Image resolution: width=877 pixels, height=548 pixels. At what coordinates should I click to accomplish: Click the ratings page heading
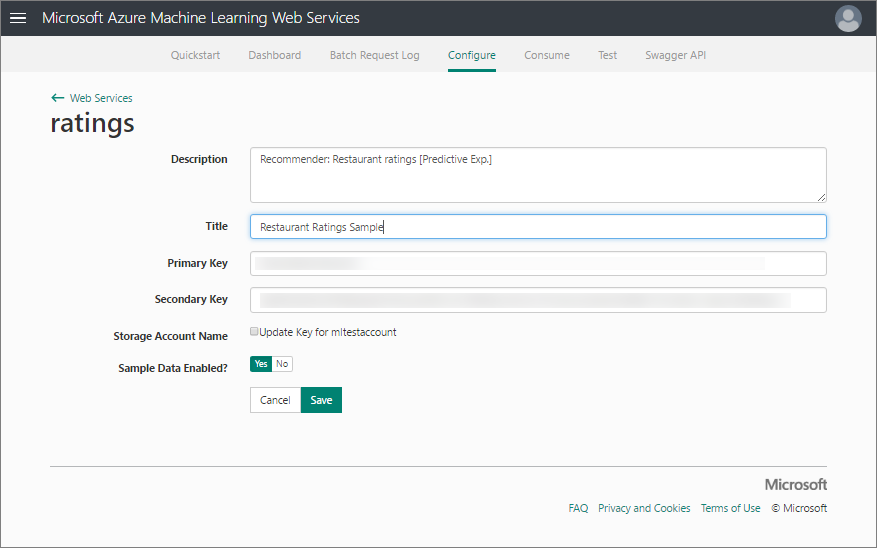tap(92, 123)
